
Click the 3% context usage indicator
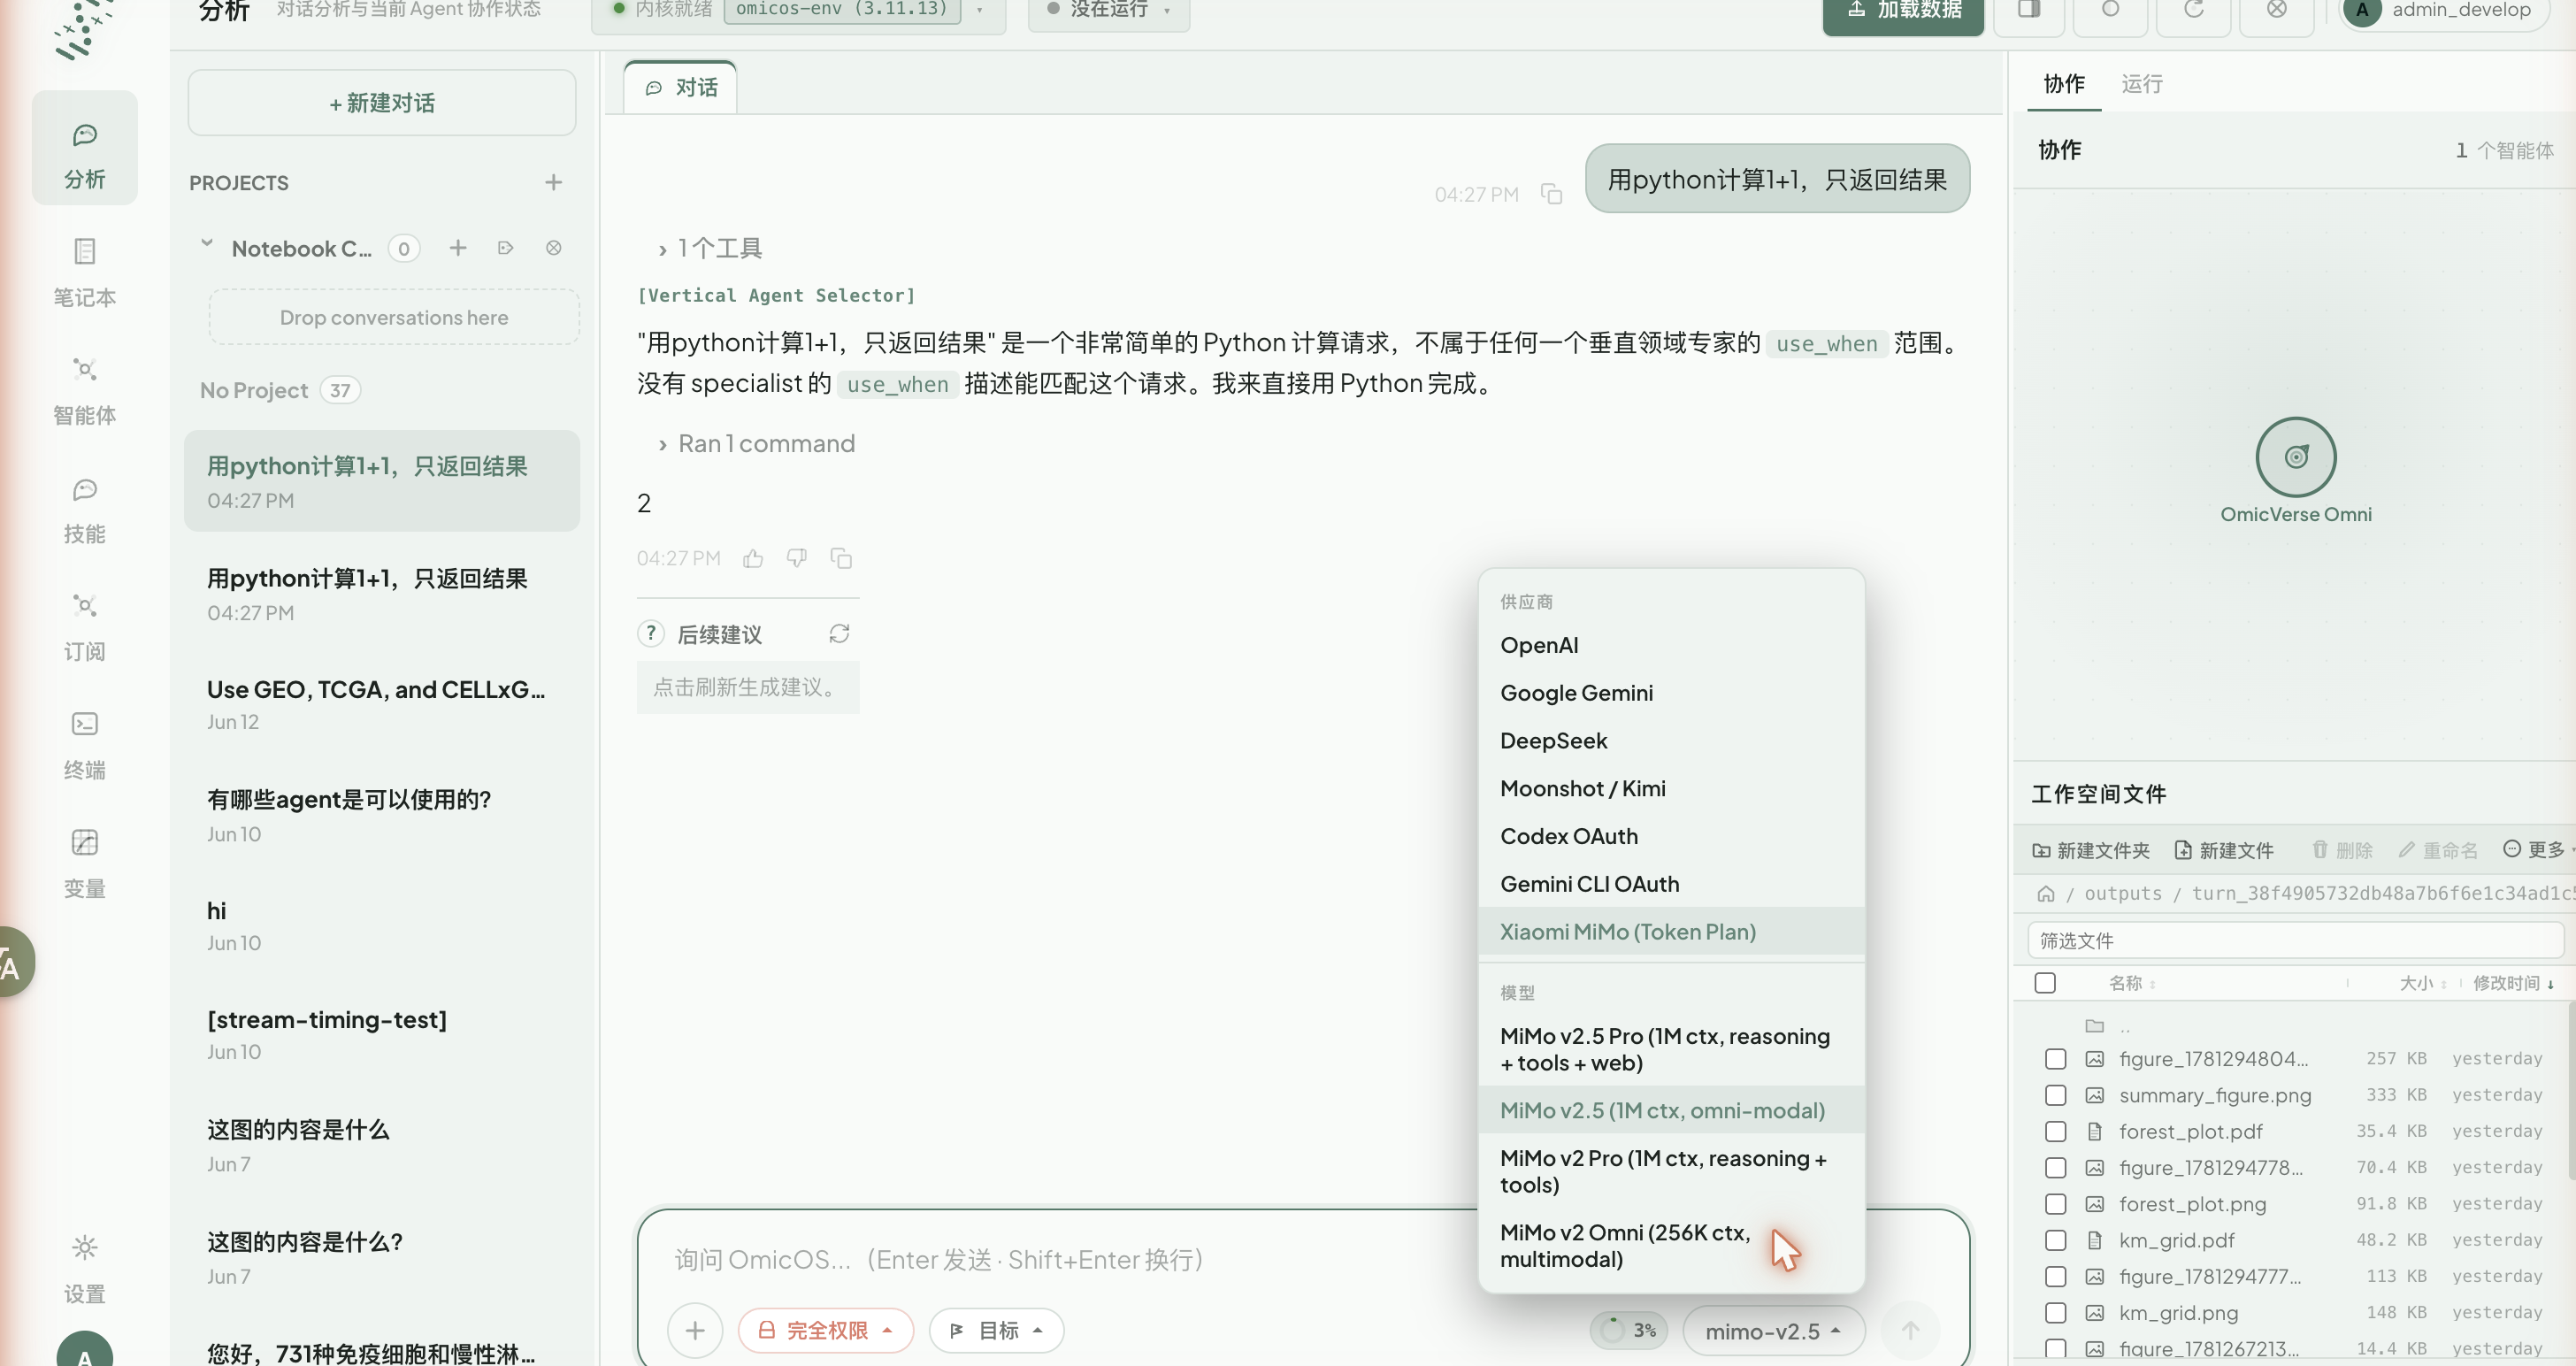point(1629,1330)
